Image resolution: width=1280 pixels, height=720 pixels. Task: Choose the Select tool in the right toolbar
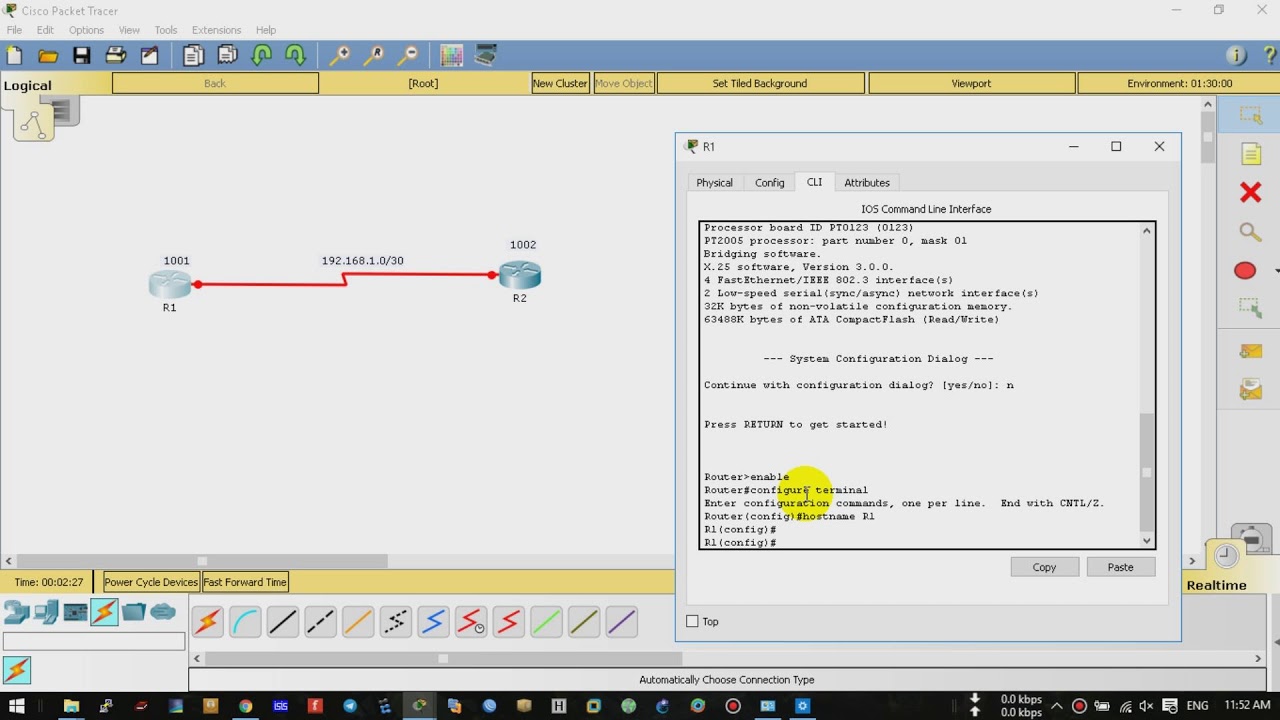coord(1250,116)
